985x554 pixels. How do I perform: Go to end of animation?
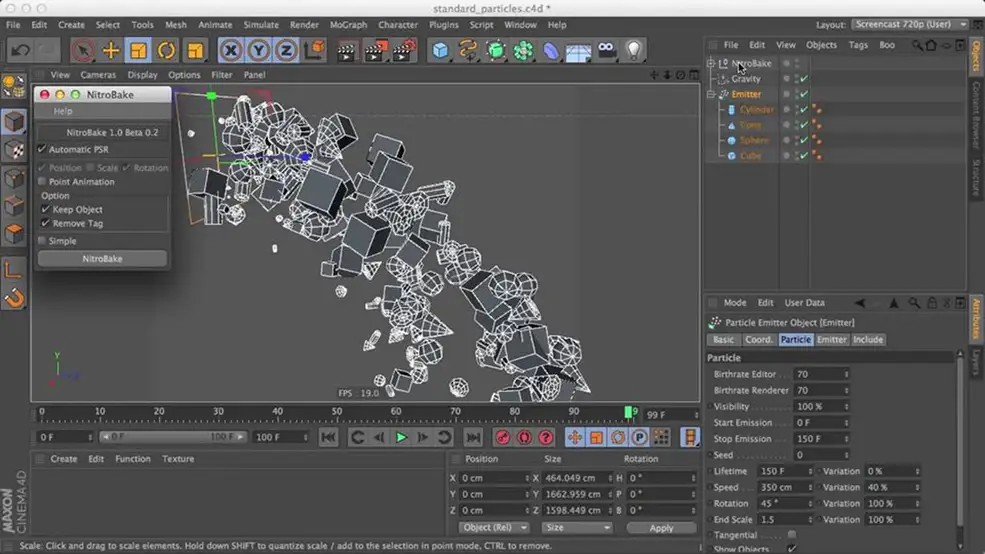(473, 437)
